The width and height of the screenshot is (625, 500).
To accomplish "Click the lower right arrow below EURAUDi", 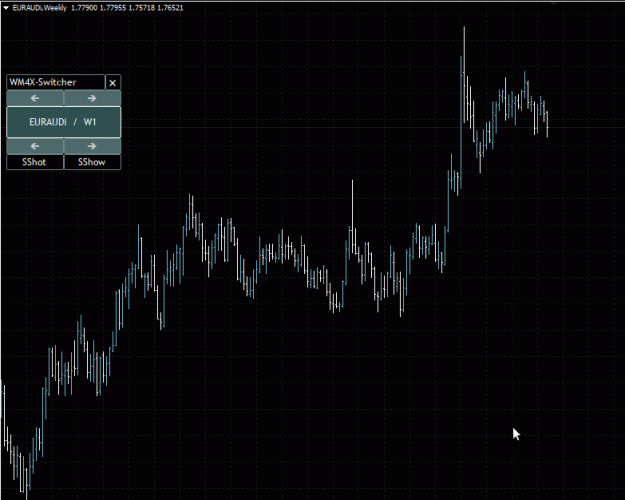I will [92, 146].
